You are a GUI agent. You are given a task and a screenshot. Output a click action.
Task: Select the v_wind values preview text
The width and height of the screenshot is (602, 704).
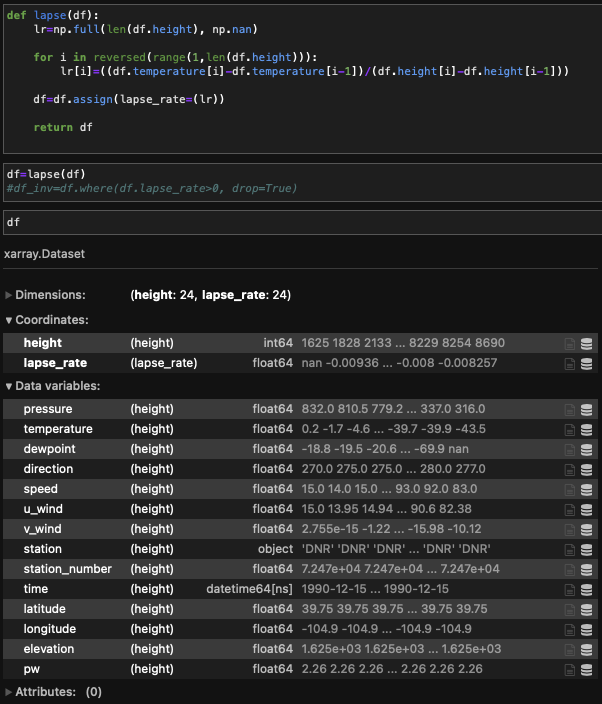pyautogui.click(x=391, y=529)
